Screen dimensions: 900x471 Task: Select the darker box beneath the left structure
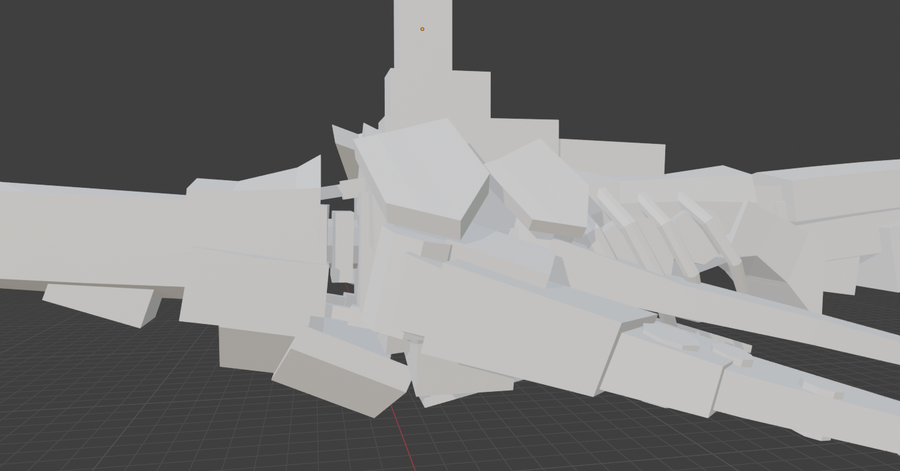(253, 349)
